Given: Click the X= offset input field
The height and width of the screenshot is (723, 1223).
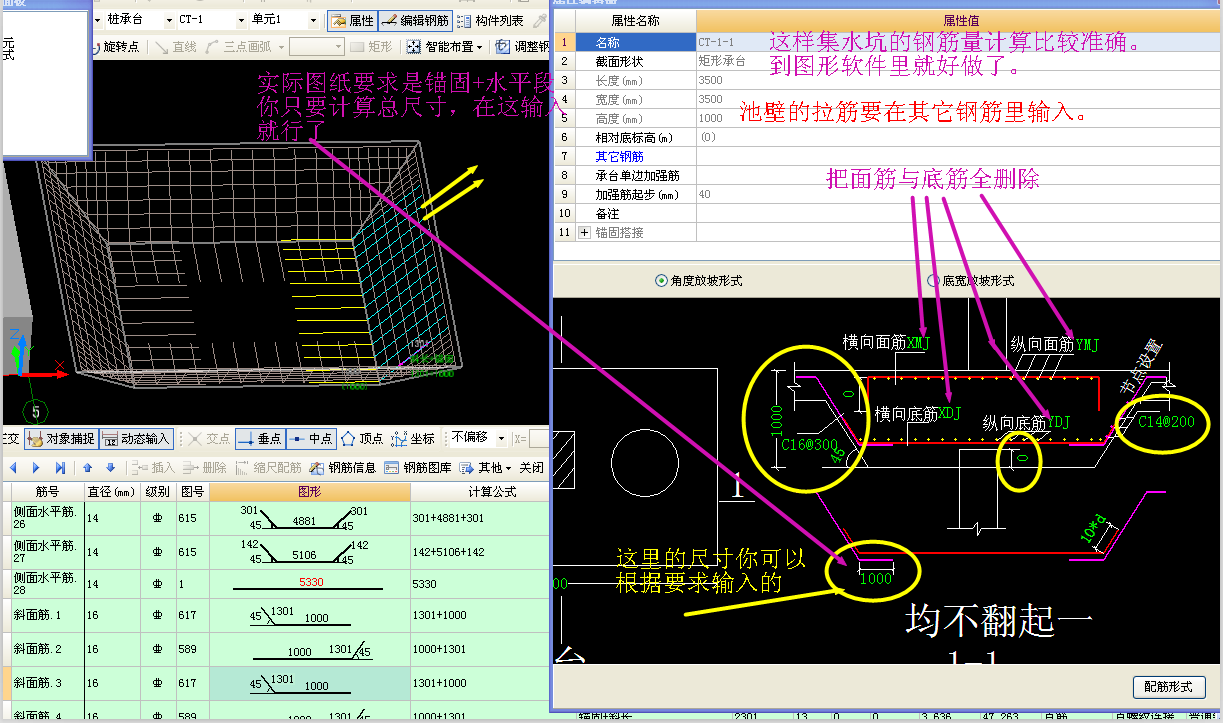Looking at the screenshot, I should pyautogui.click(x=539, y=438).
